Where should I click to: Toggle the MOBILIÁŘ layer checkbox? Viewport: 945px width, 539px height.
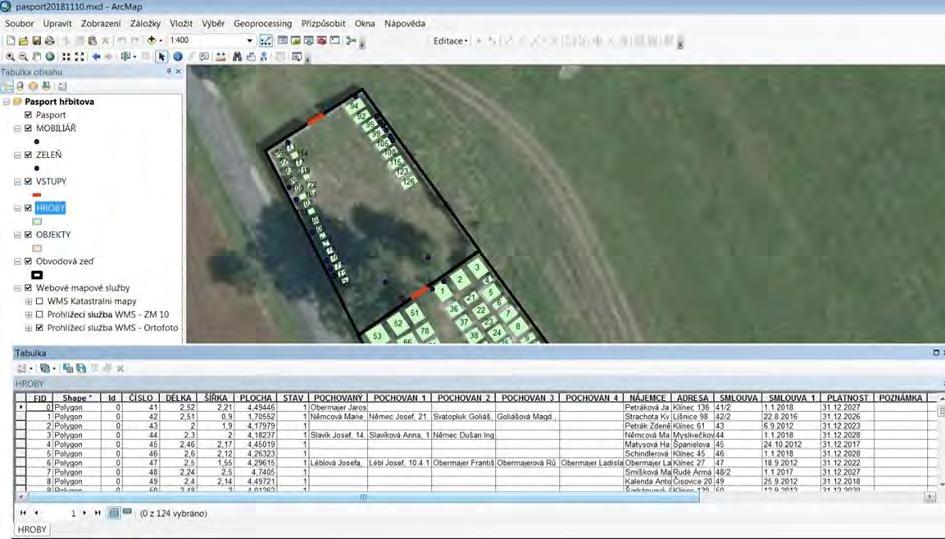(28, 128)
